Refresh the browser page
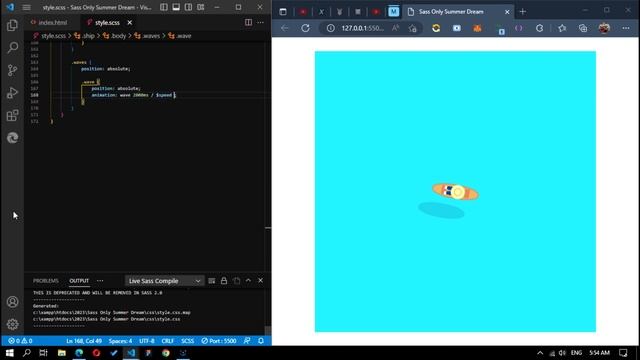 pyautogui.click(x=305, y=28)
